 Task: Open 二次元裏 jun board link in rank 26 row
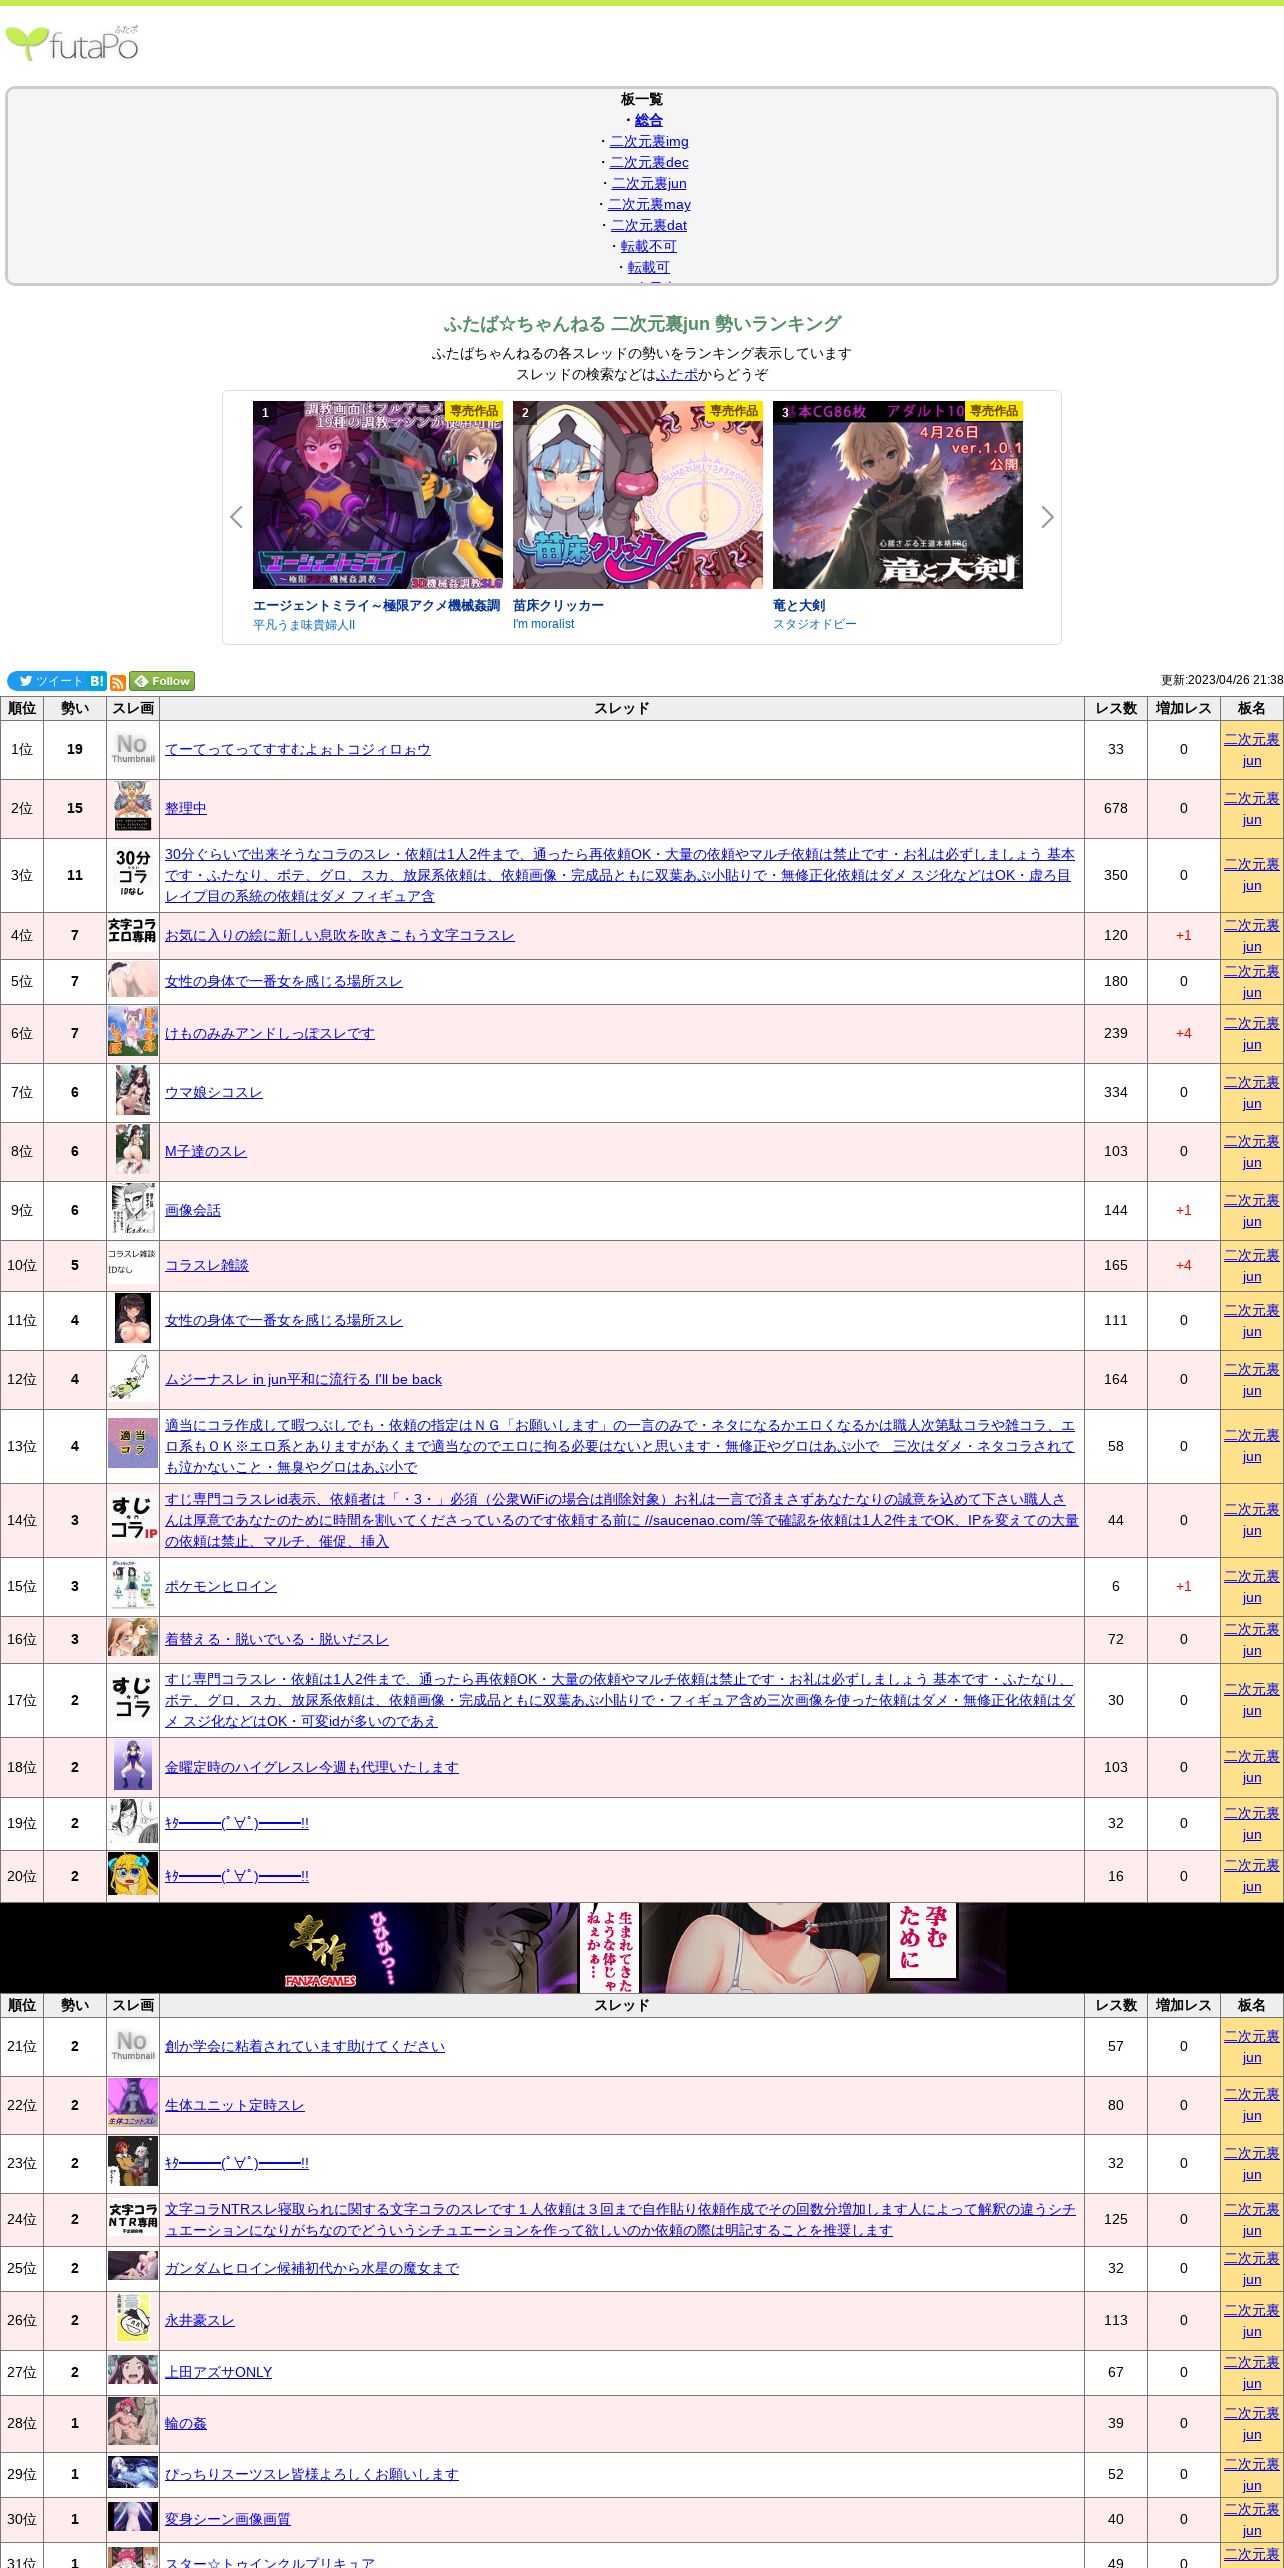(1252, 2321)
